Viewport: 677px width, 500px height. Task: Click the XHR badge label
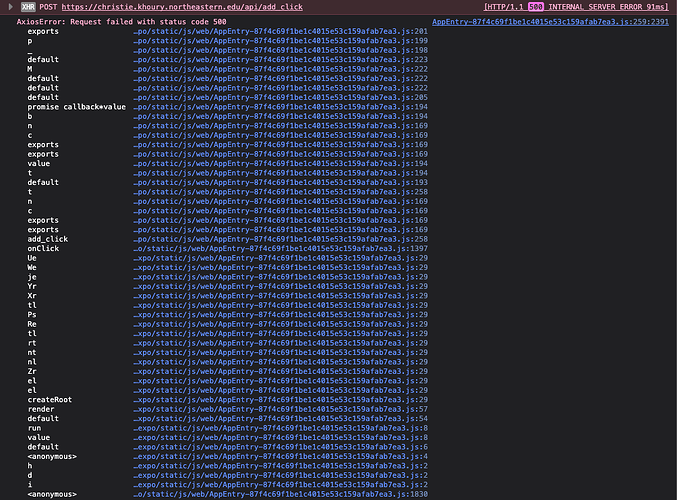pyautogui.click(x=28, y=7)
